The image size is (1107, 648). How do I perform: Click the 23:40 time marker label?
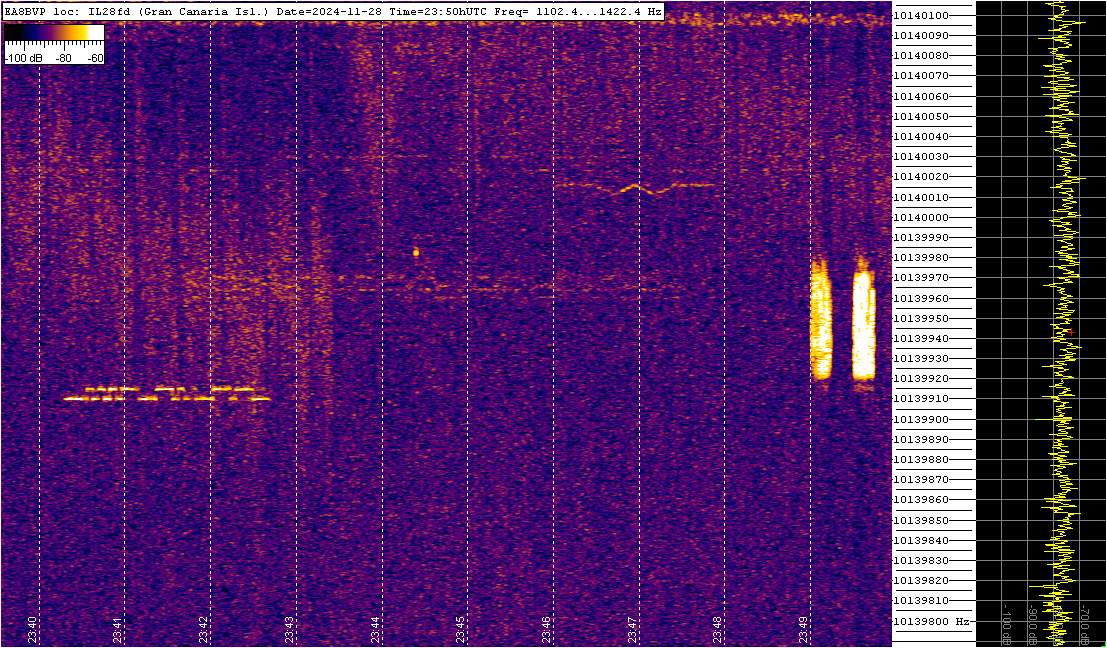[33, 630]
